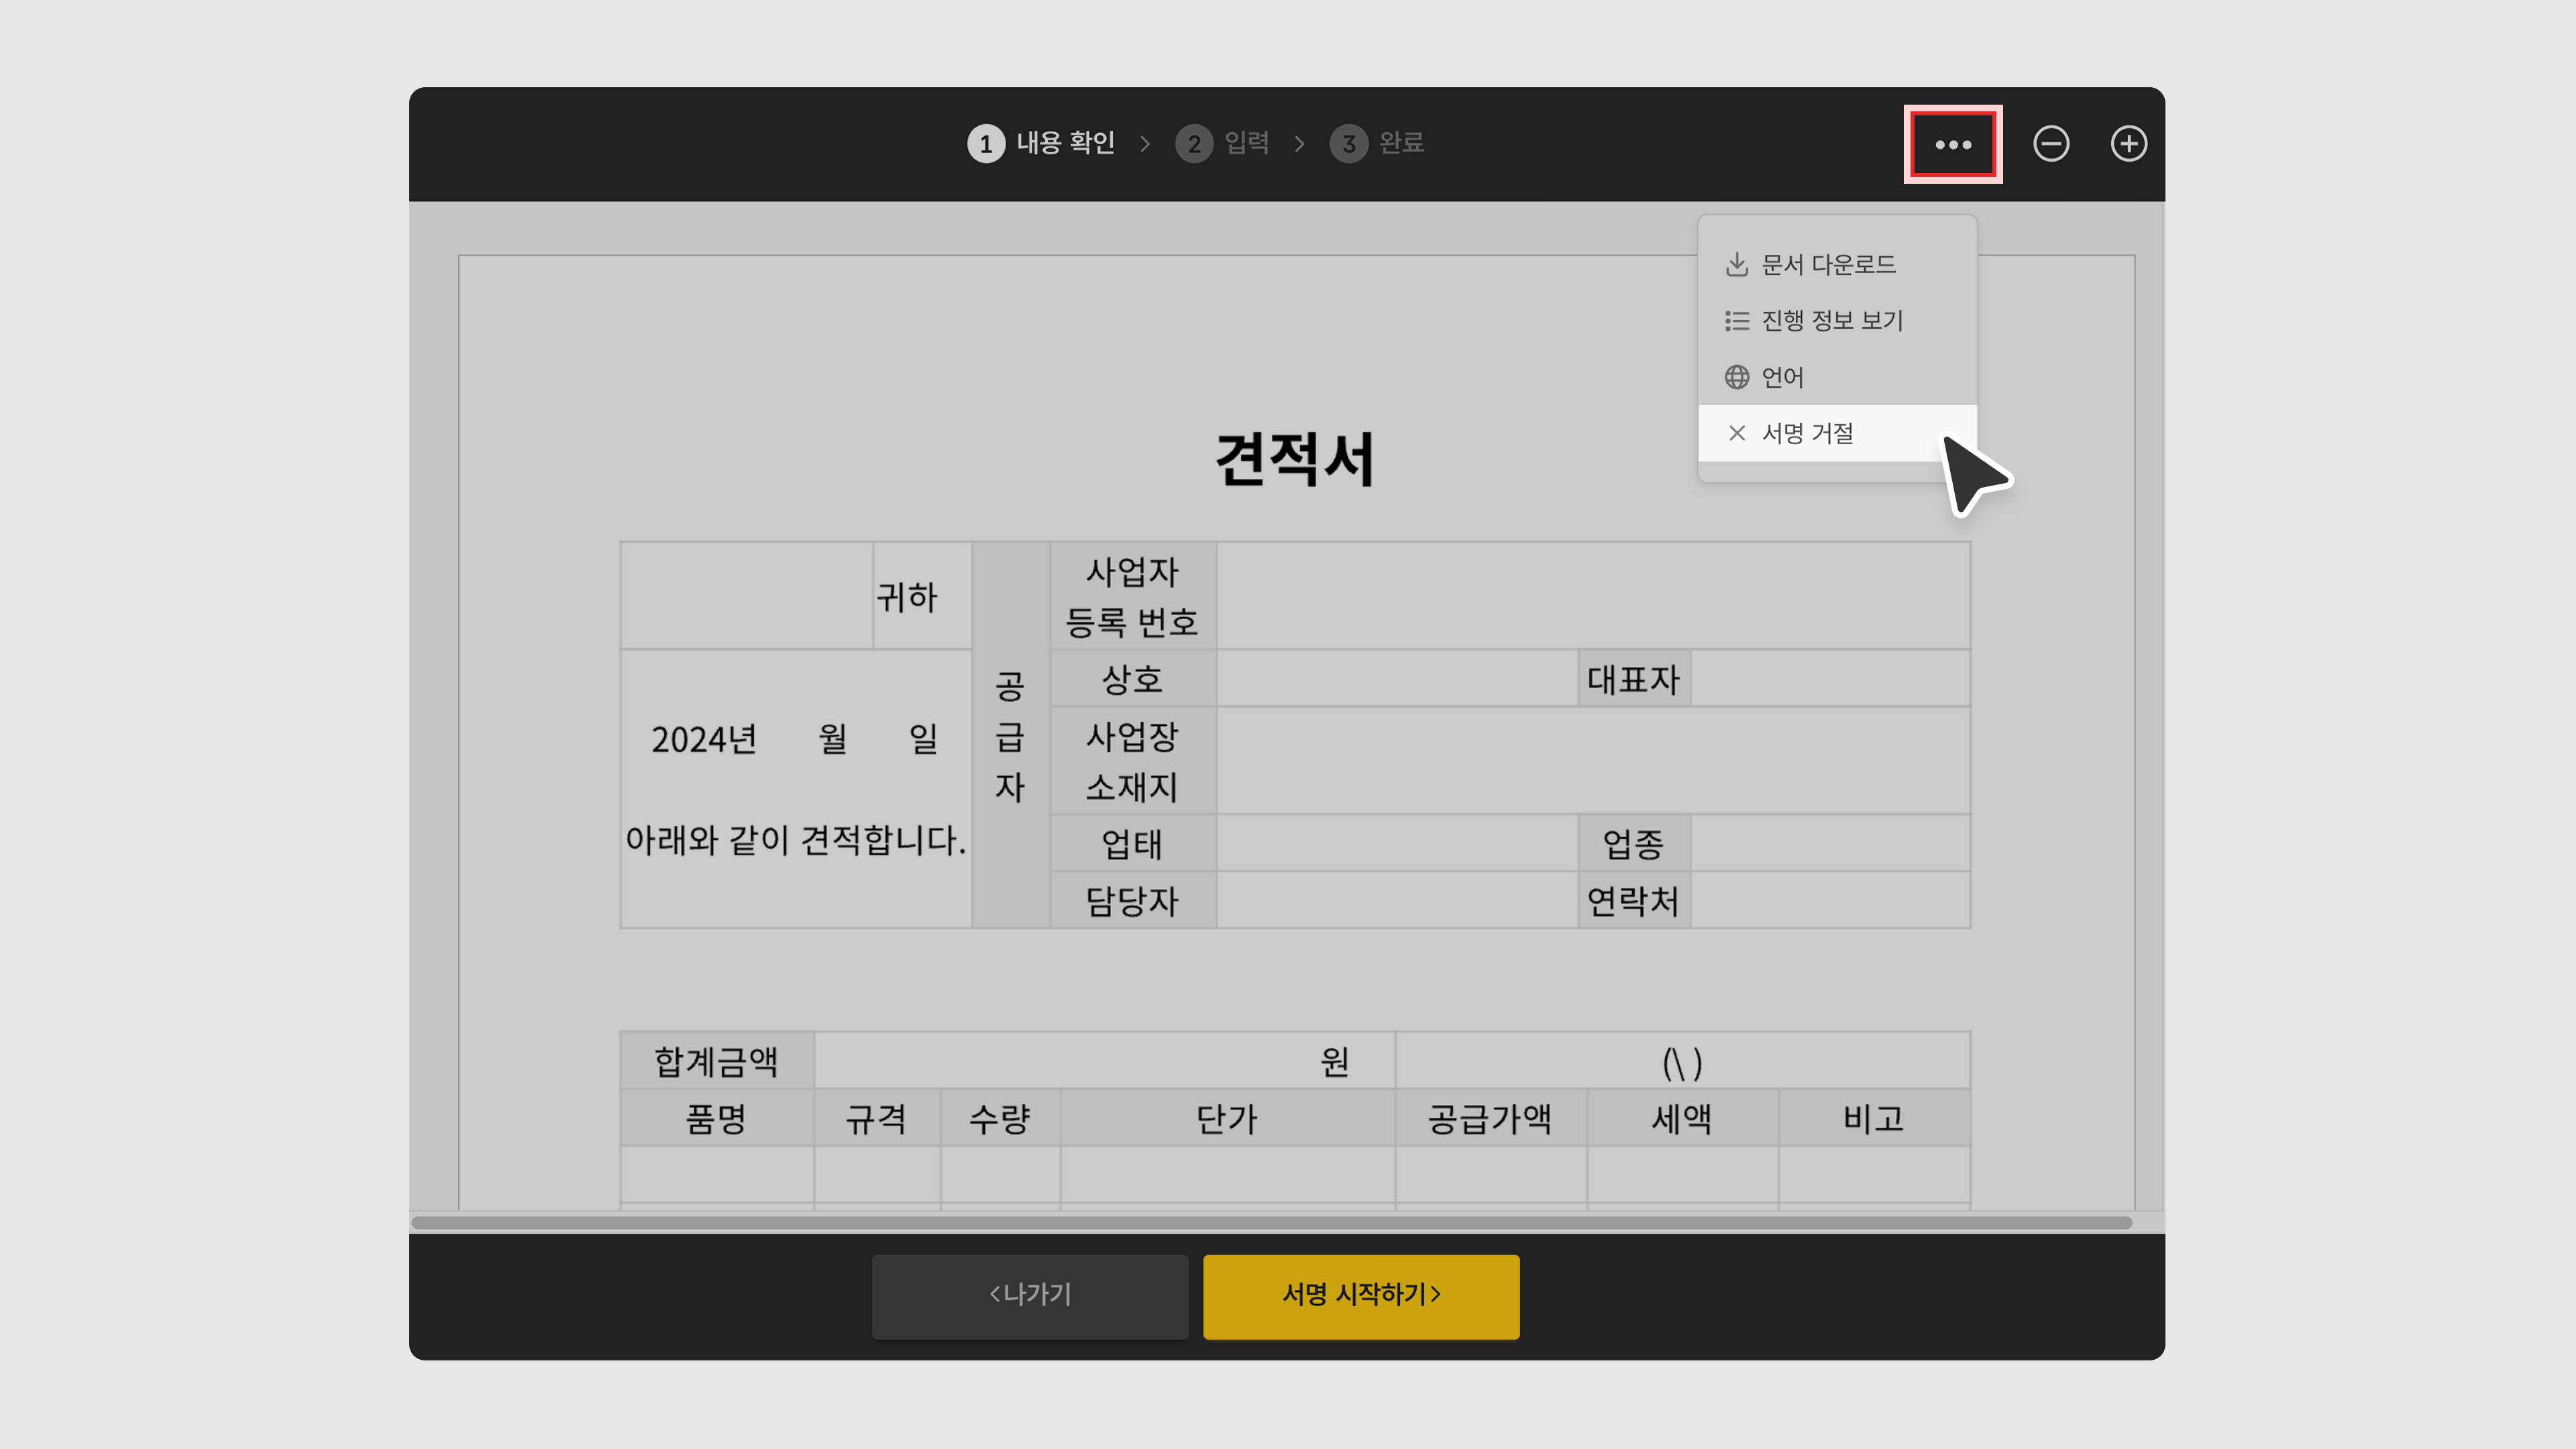
Task: Open 진행 정보 보기 from the menu
Action: click(x=1832, y=320)
